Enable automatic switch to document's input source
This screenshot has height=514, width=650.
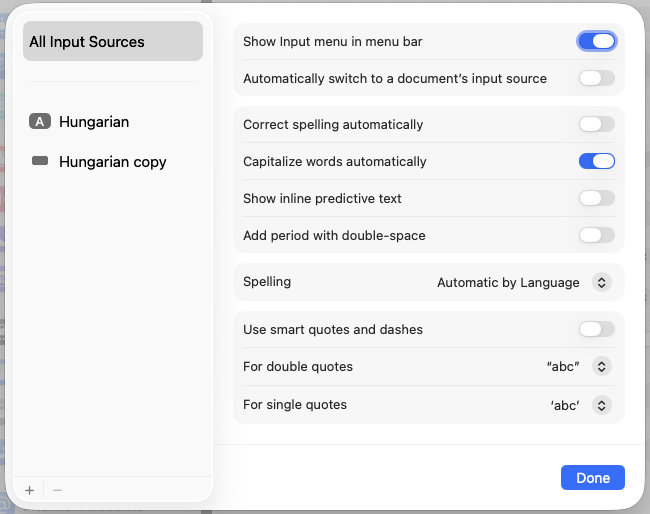click(596, 78)
